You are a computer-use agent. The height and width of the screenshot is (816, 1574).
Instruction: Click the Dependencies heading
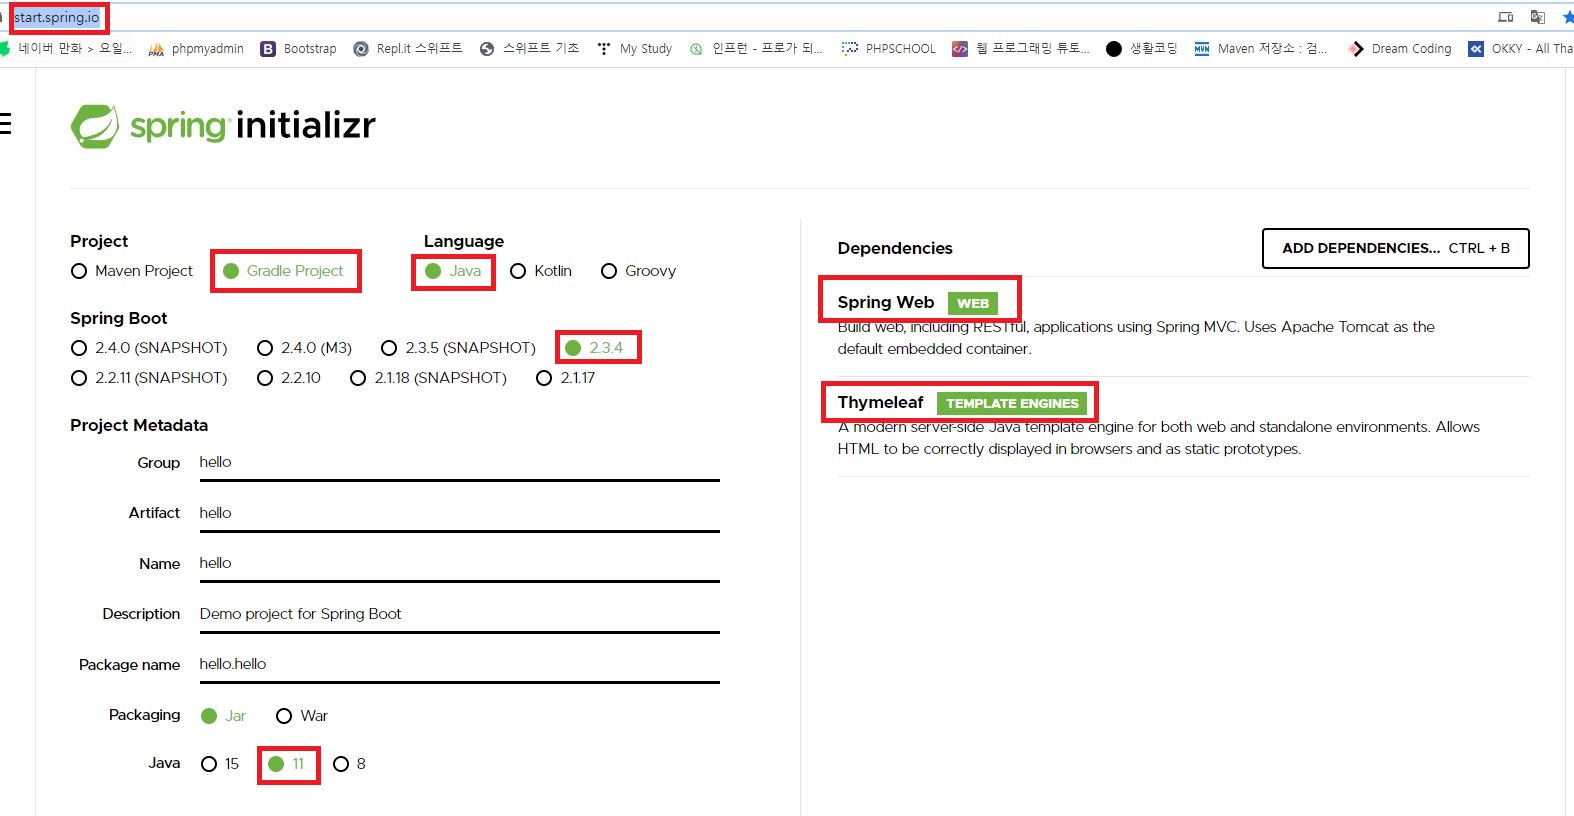coord(895,248)
